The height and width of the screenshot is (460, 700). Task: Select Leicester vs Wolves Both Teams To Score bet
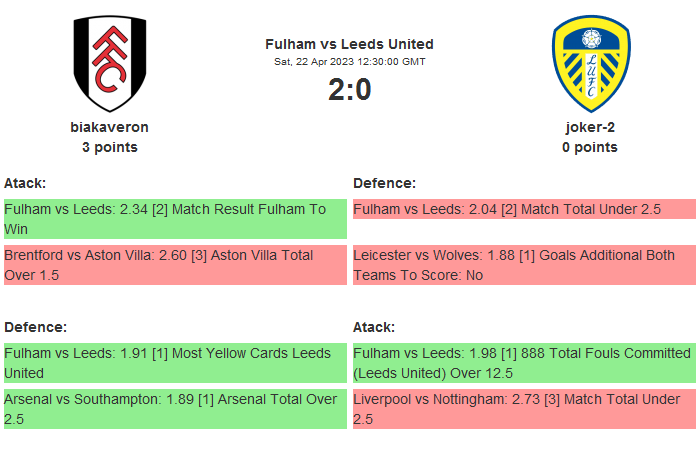(524, 265)
